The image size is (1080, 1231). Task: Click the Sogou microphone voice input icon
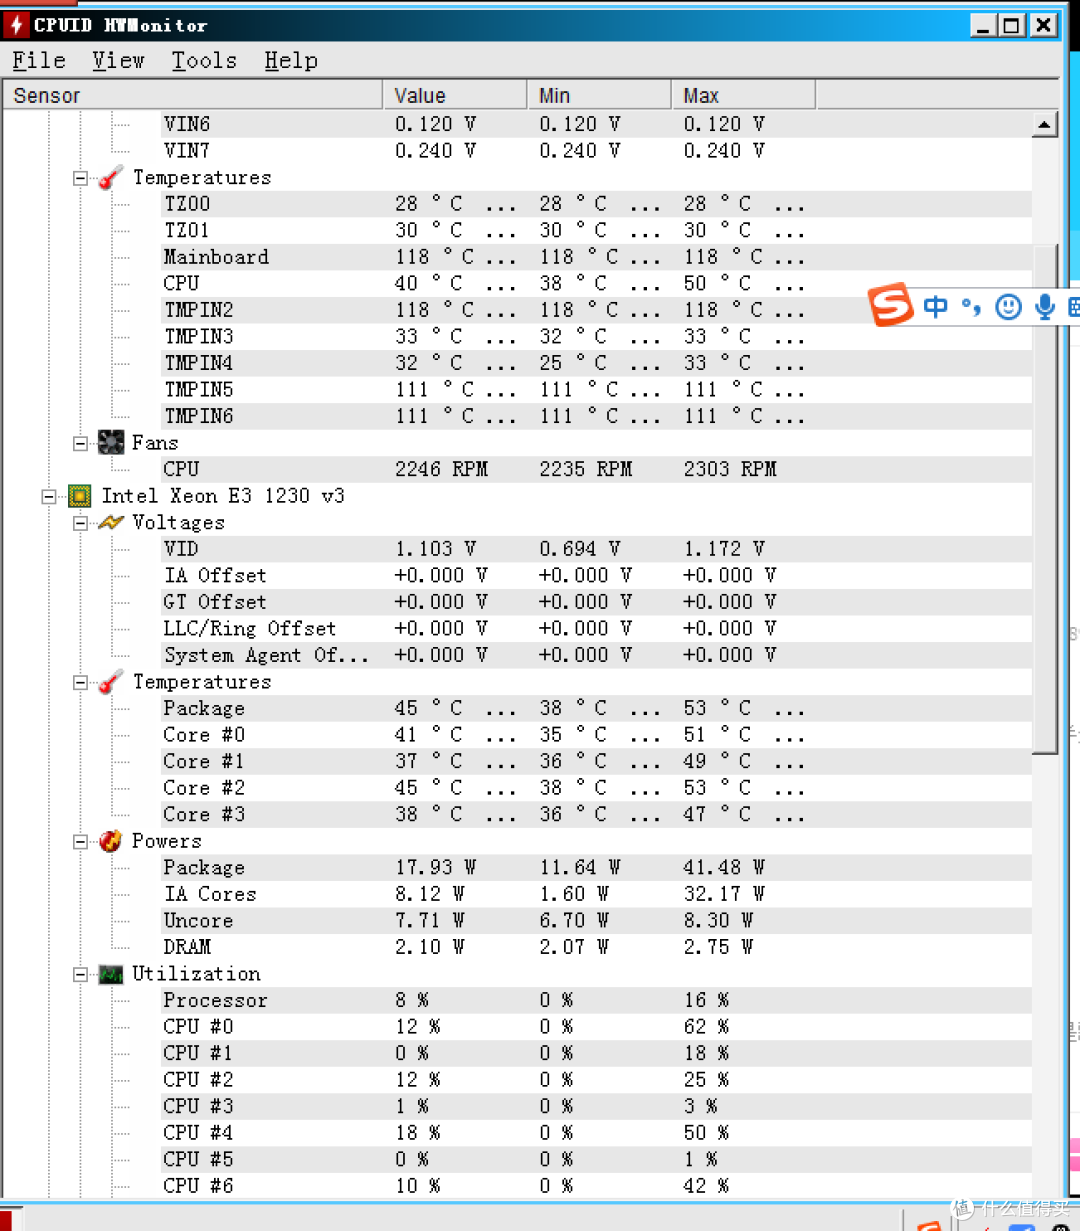point(1044,306)
